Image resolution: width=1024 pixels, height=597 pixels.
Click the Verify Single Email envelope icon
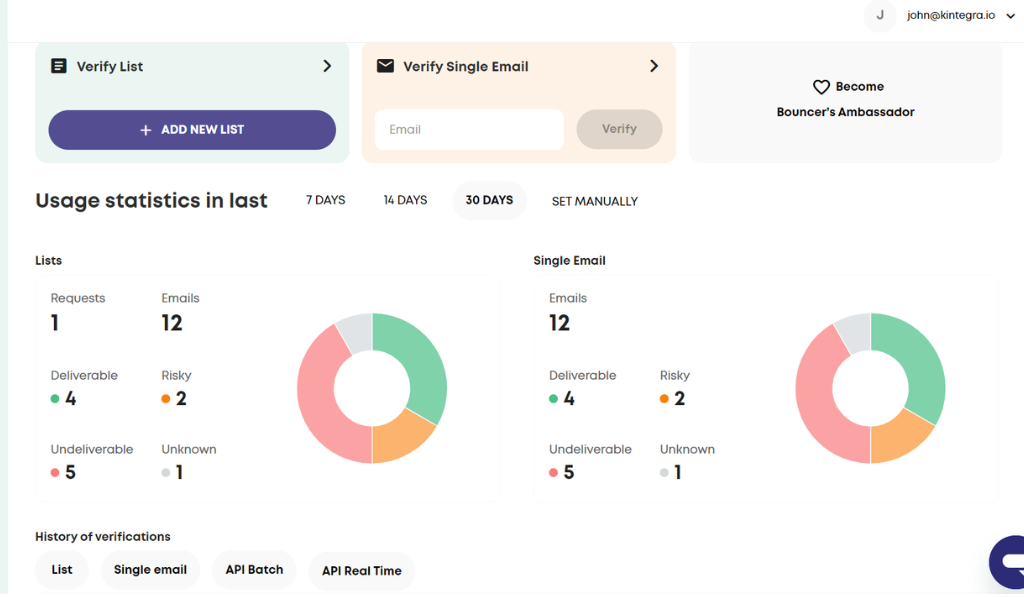pos(385,66)
